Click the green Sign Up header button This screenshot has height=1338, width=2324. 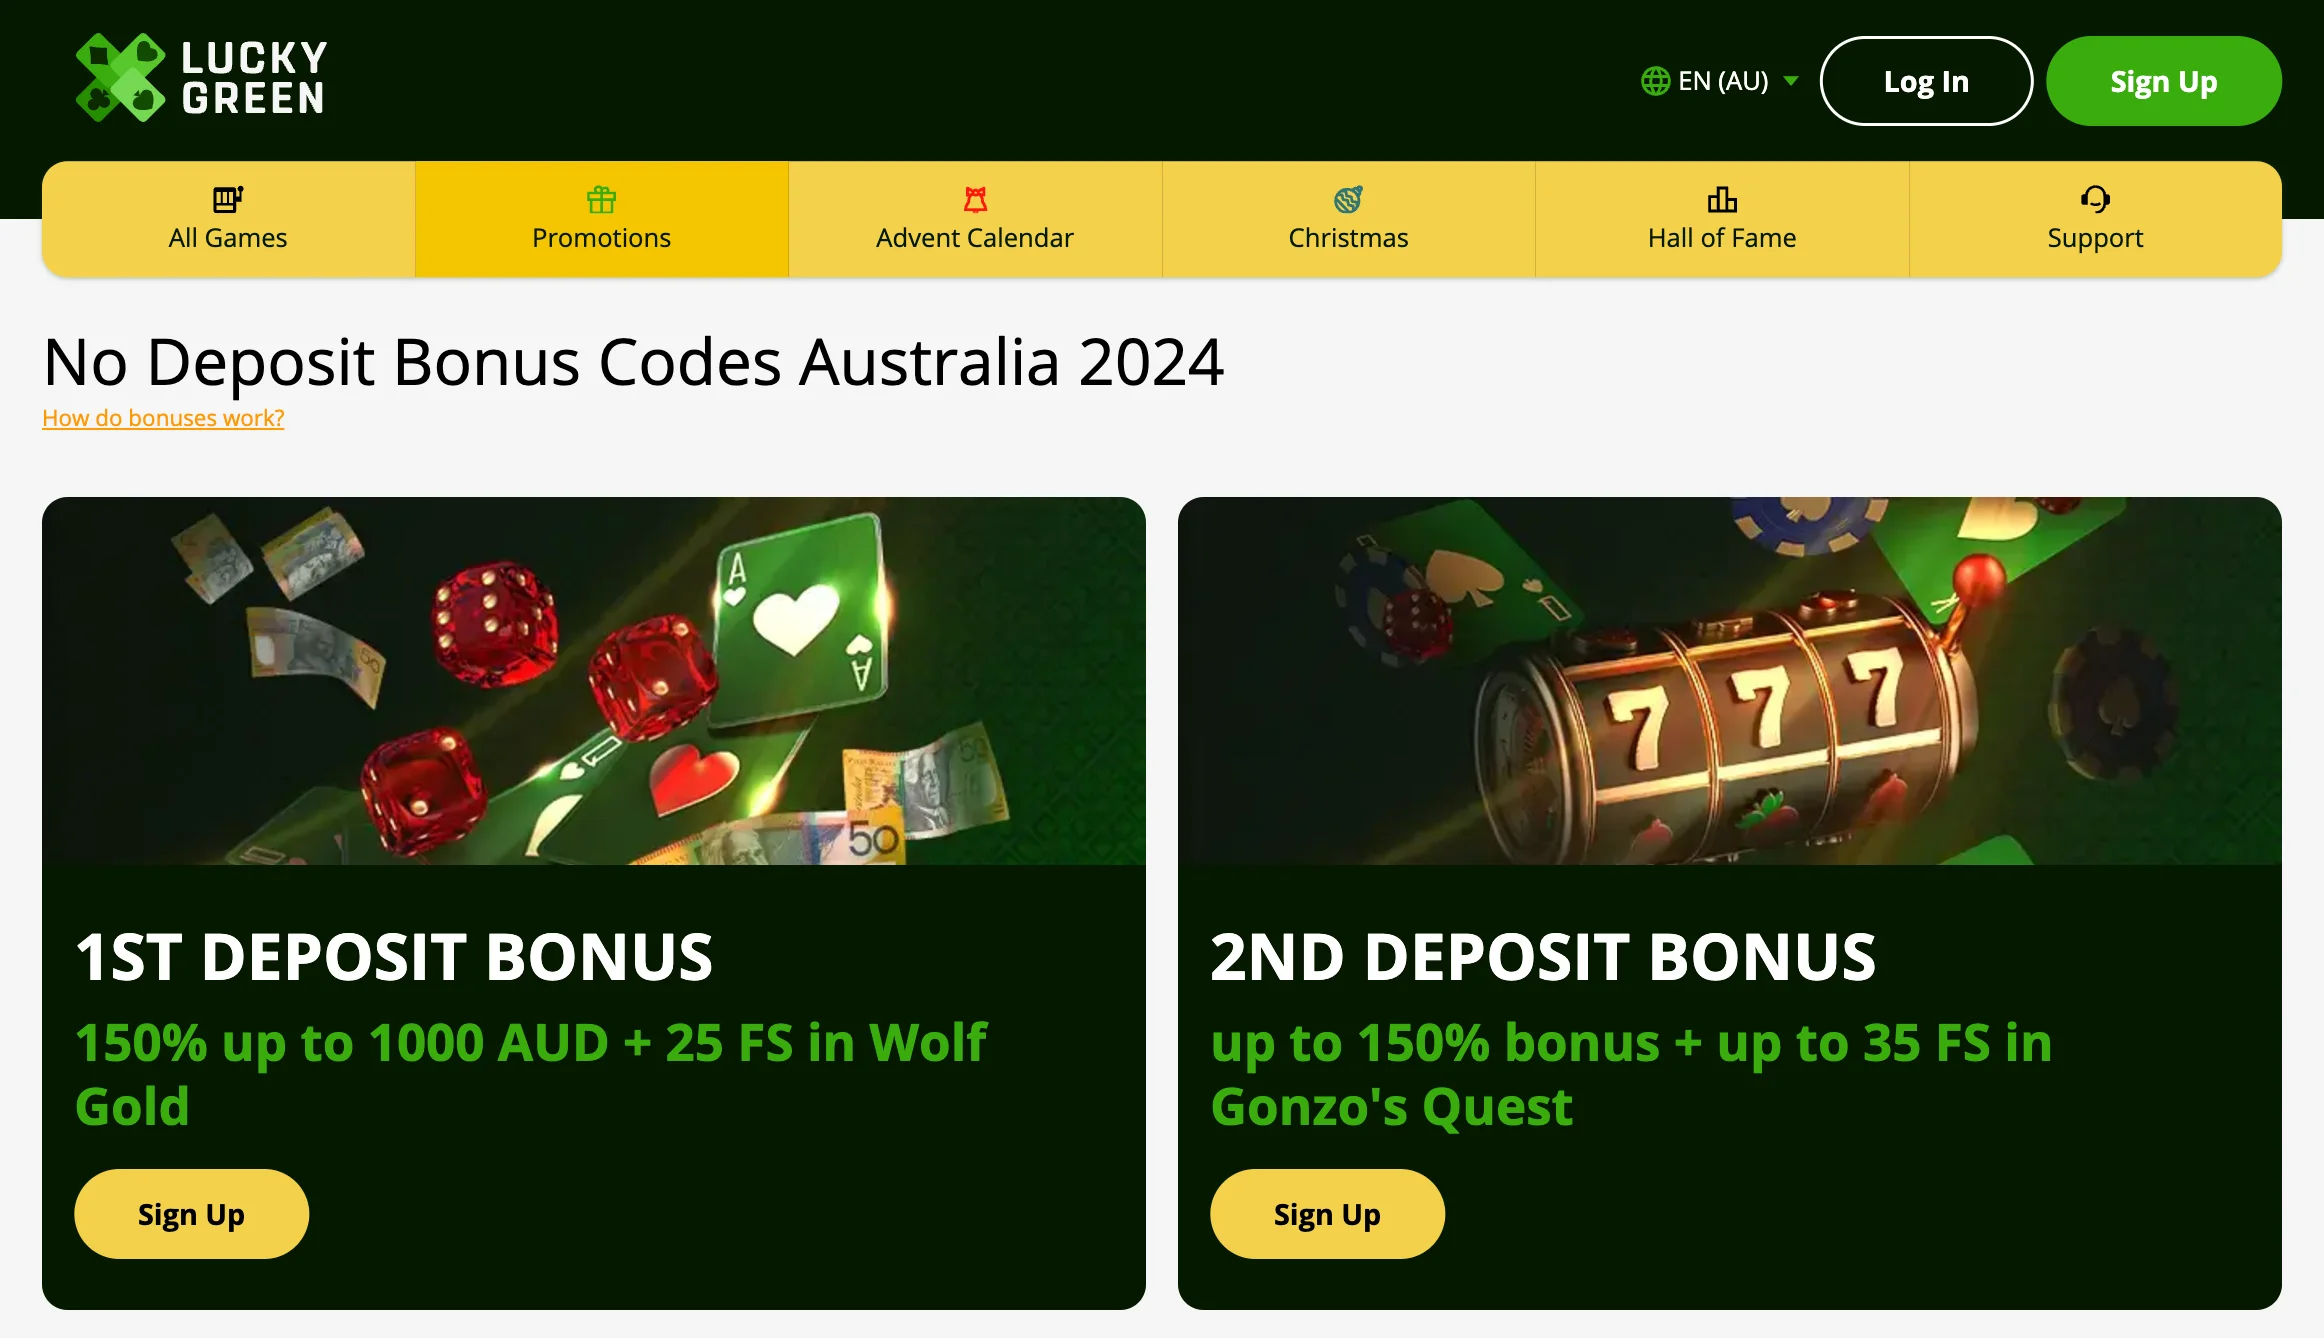(2164, 81)
